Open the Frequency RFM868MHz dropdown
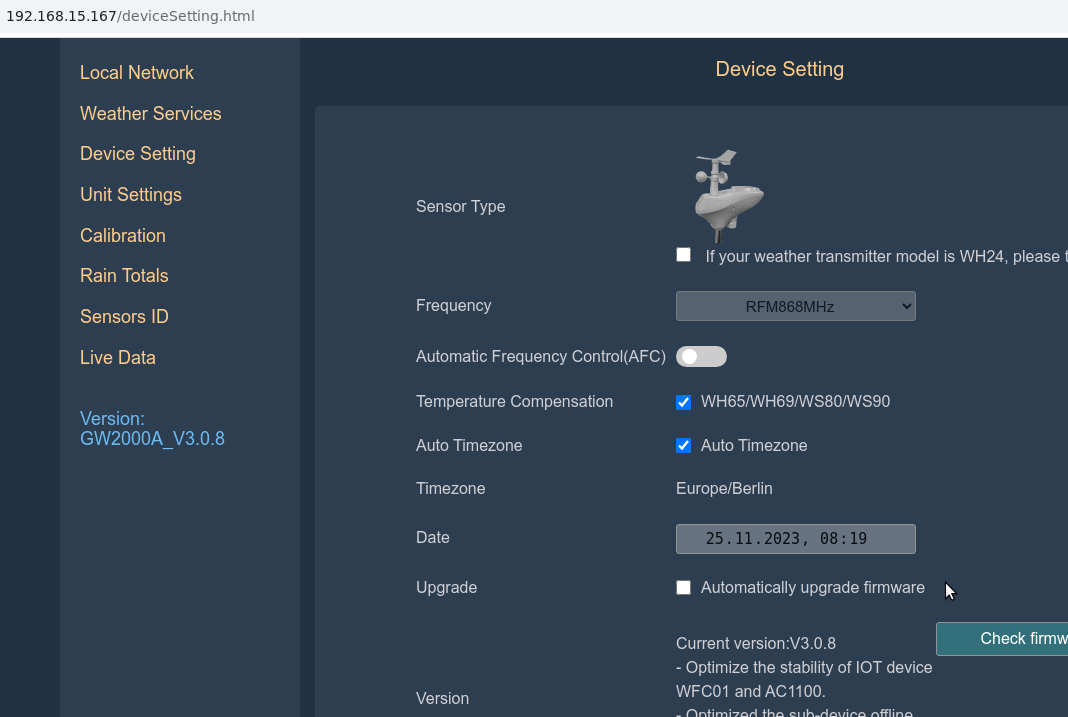 (x=796, y=306)
